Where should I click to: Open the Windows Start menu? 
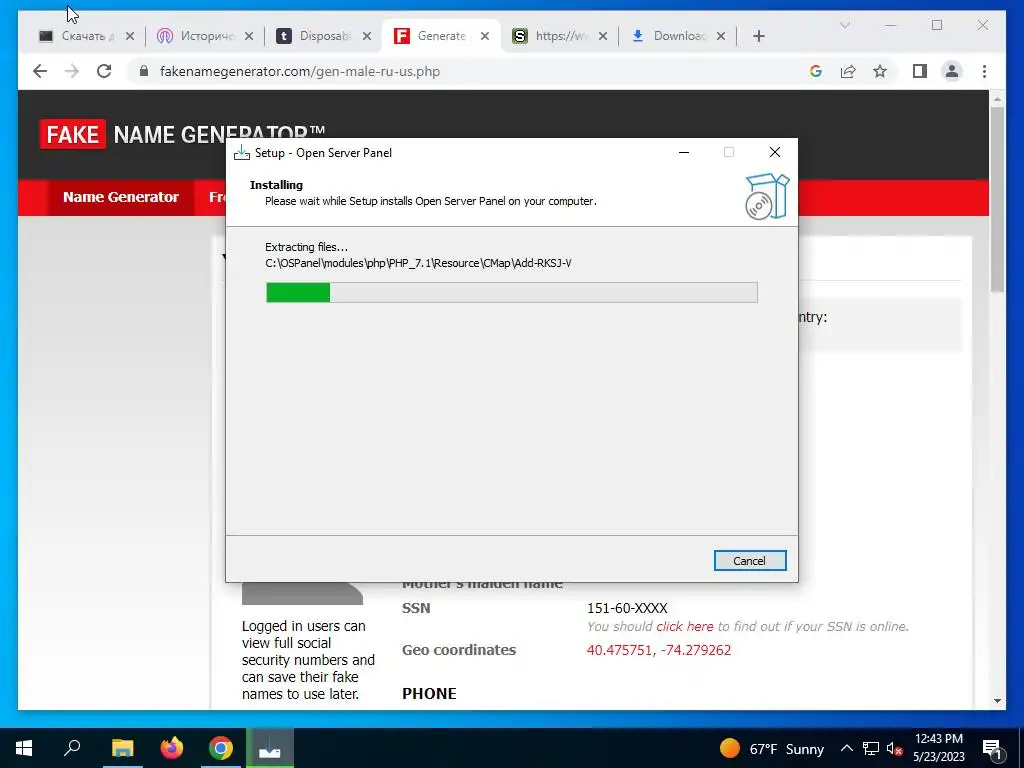click(24, 748)
